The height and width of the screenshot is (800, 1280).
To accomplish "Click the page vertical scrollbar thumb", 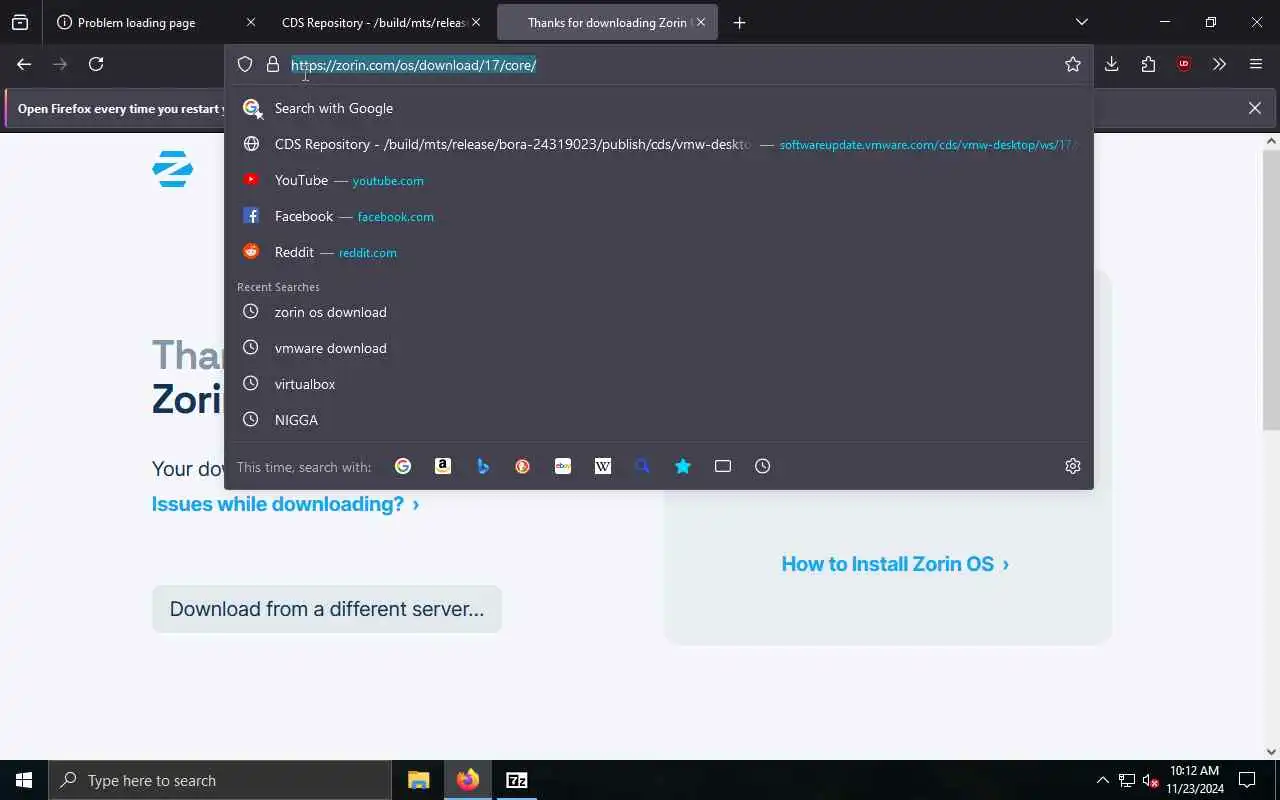I will coord(1271,290).
